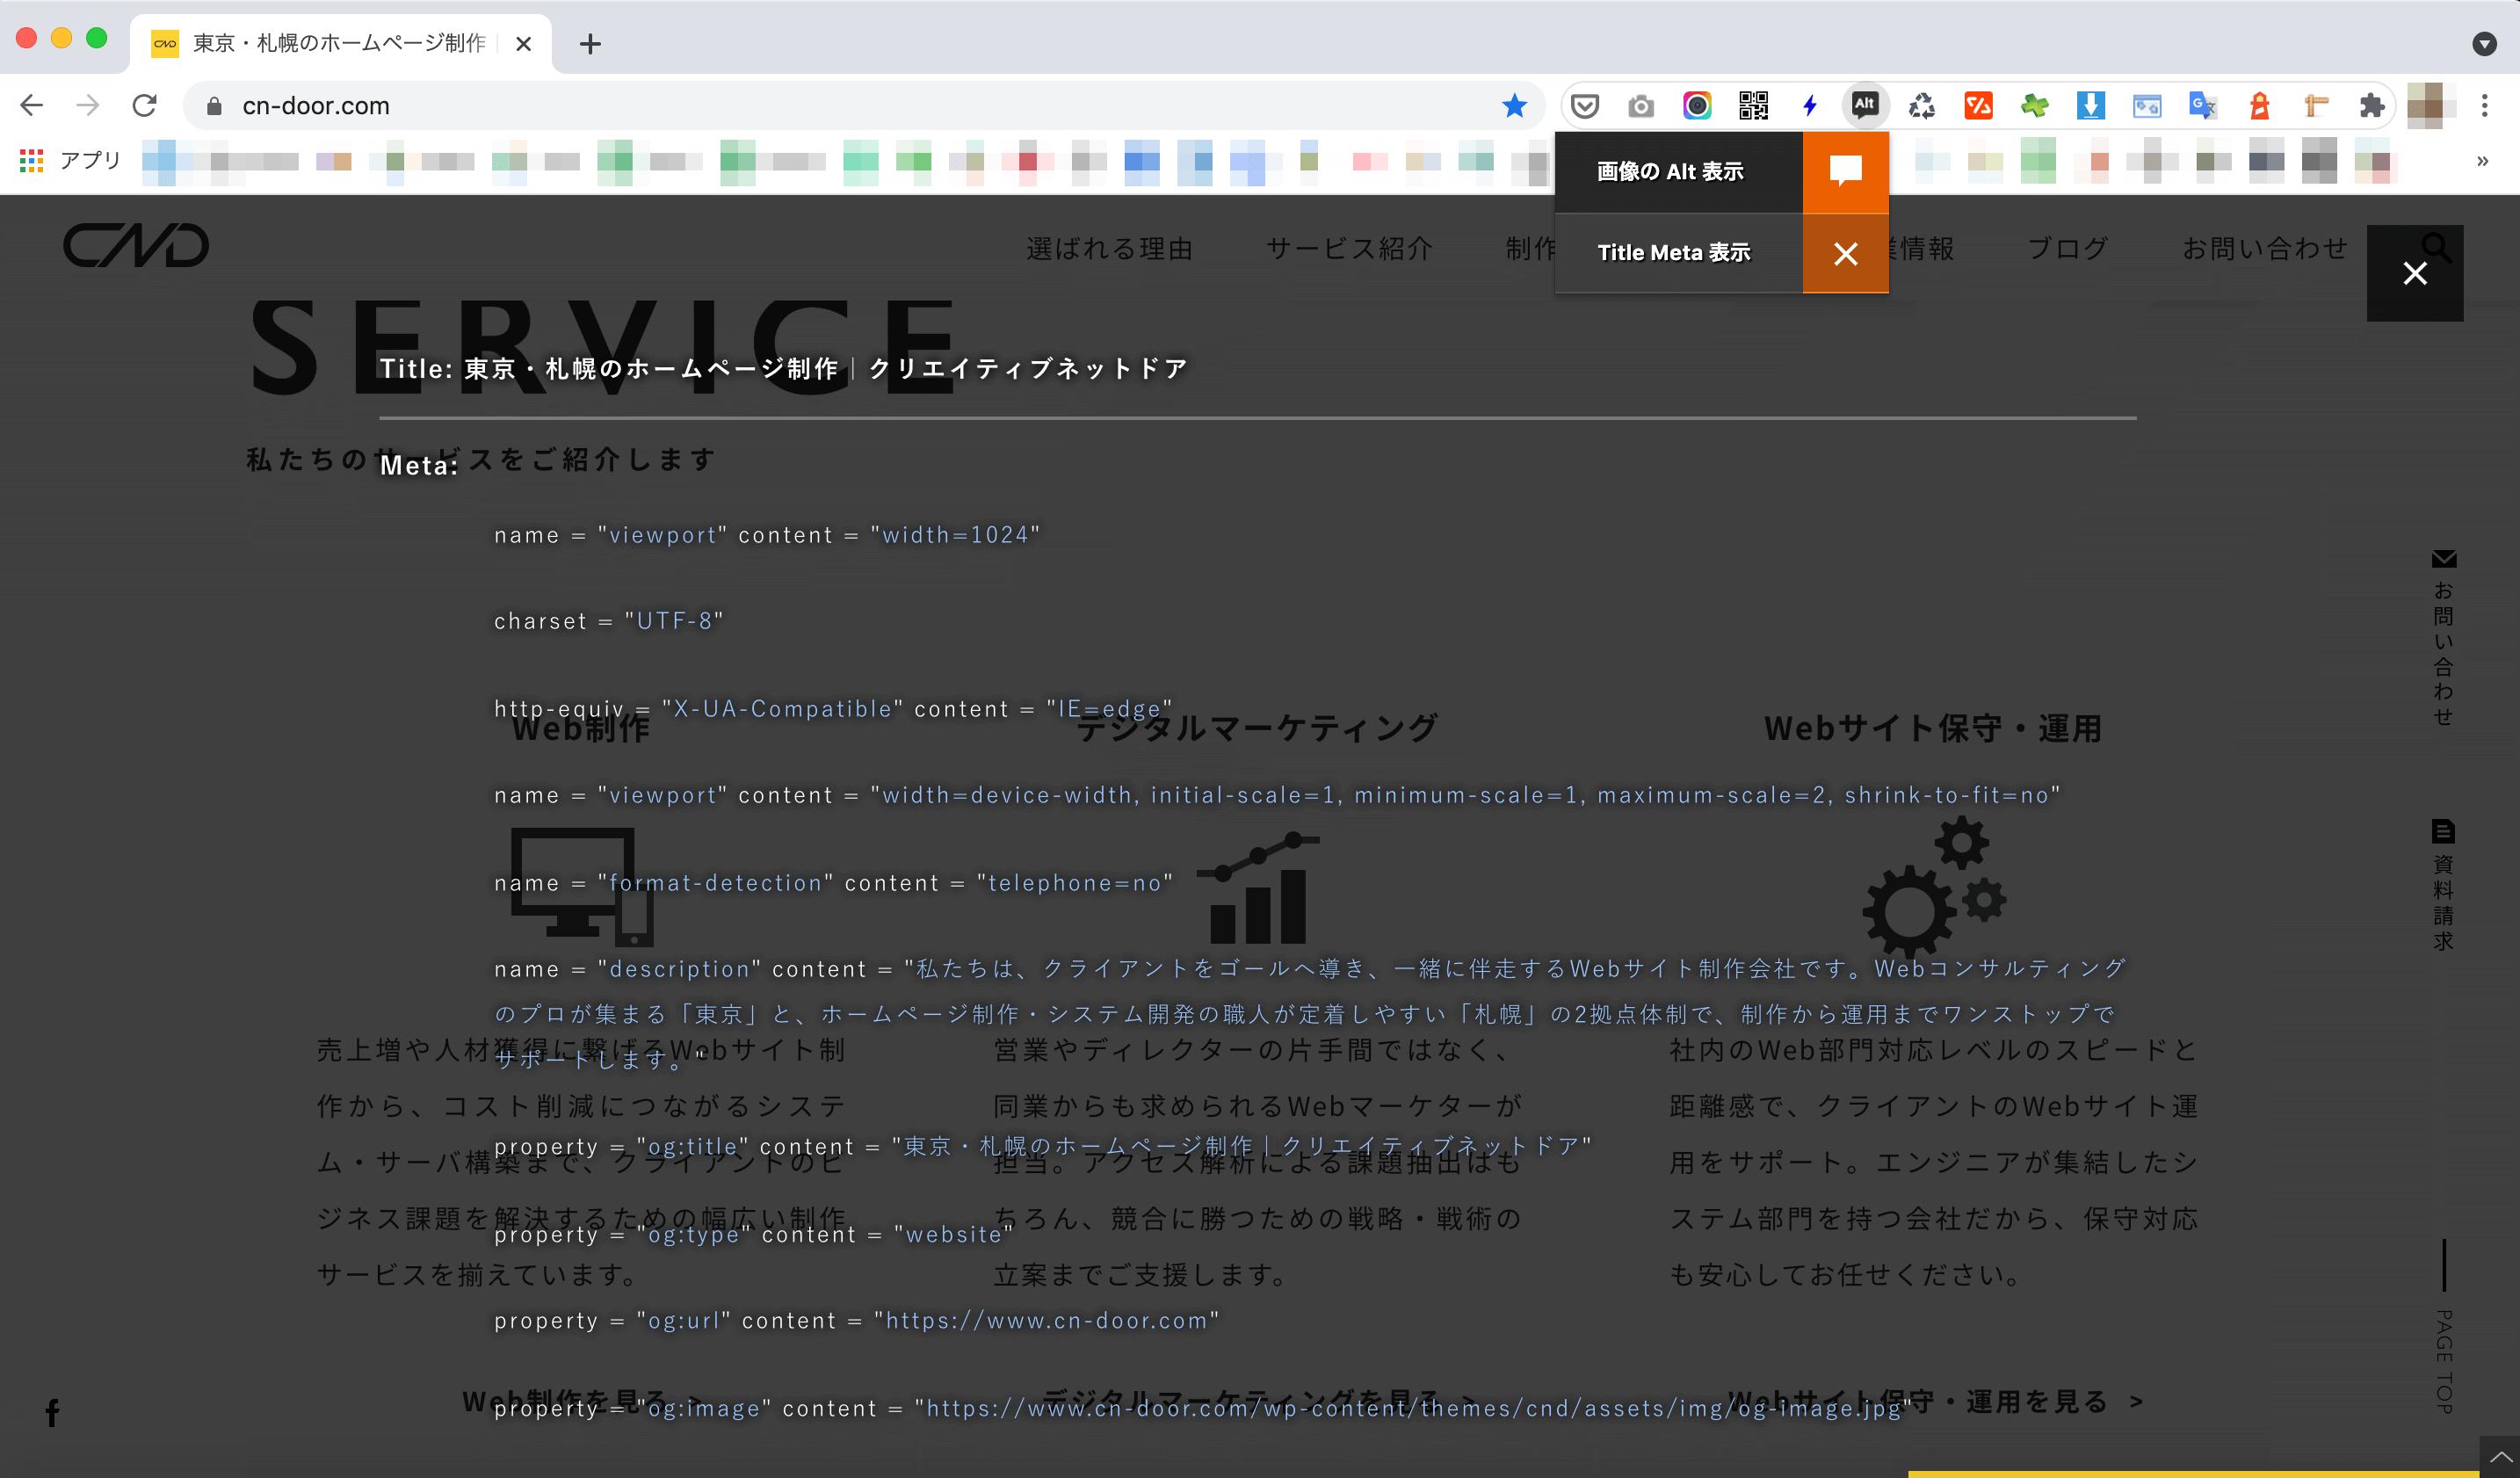
Task: Open the アプリ apps shortcut
Action: pos(70,160)
